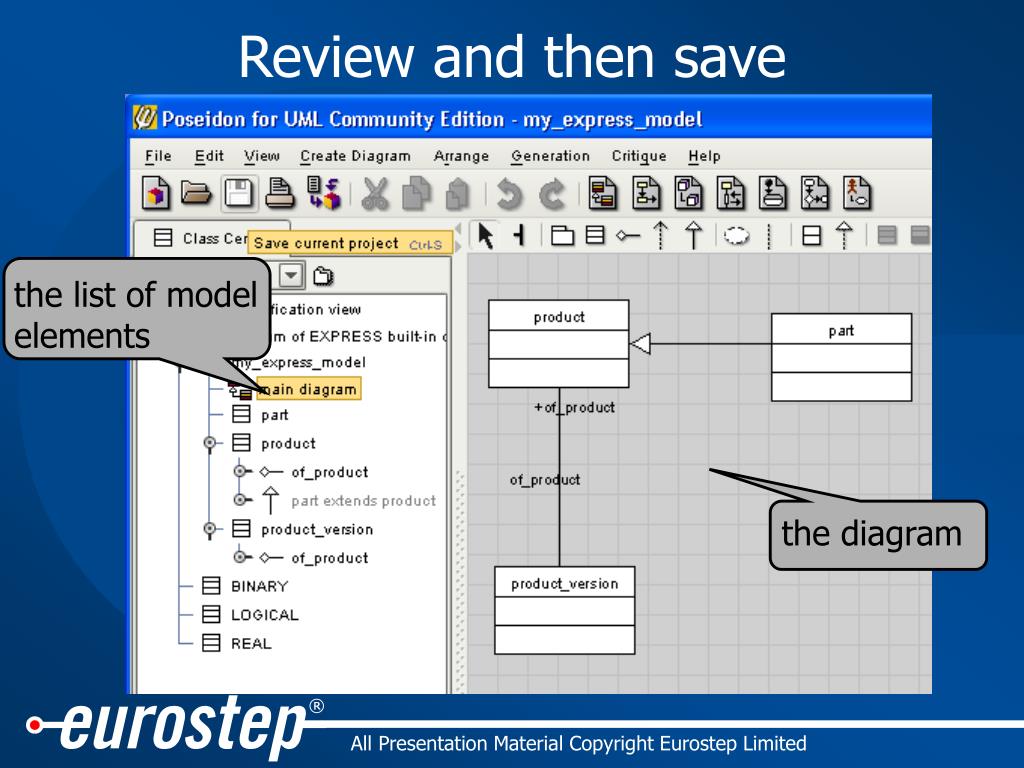Pick the dashed realization arrow tool
The height and width of the screenshot is (768, 1024).
coord(844,235)
